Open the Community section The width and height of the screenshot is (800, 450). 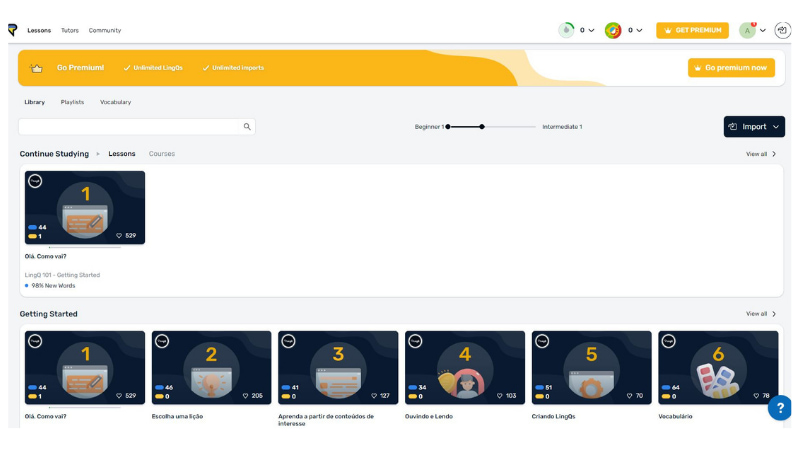click(x=105, y=31)
